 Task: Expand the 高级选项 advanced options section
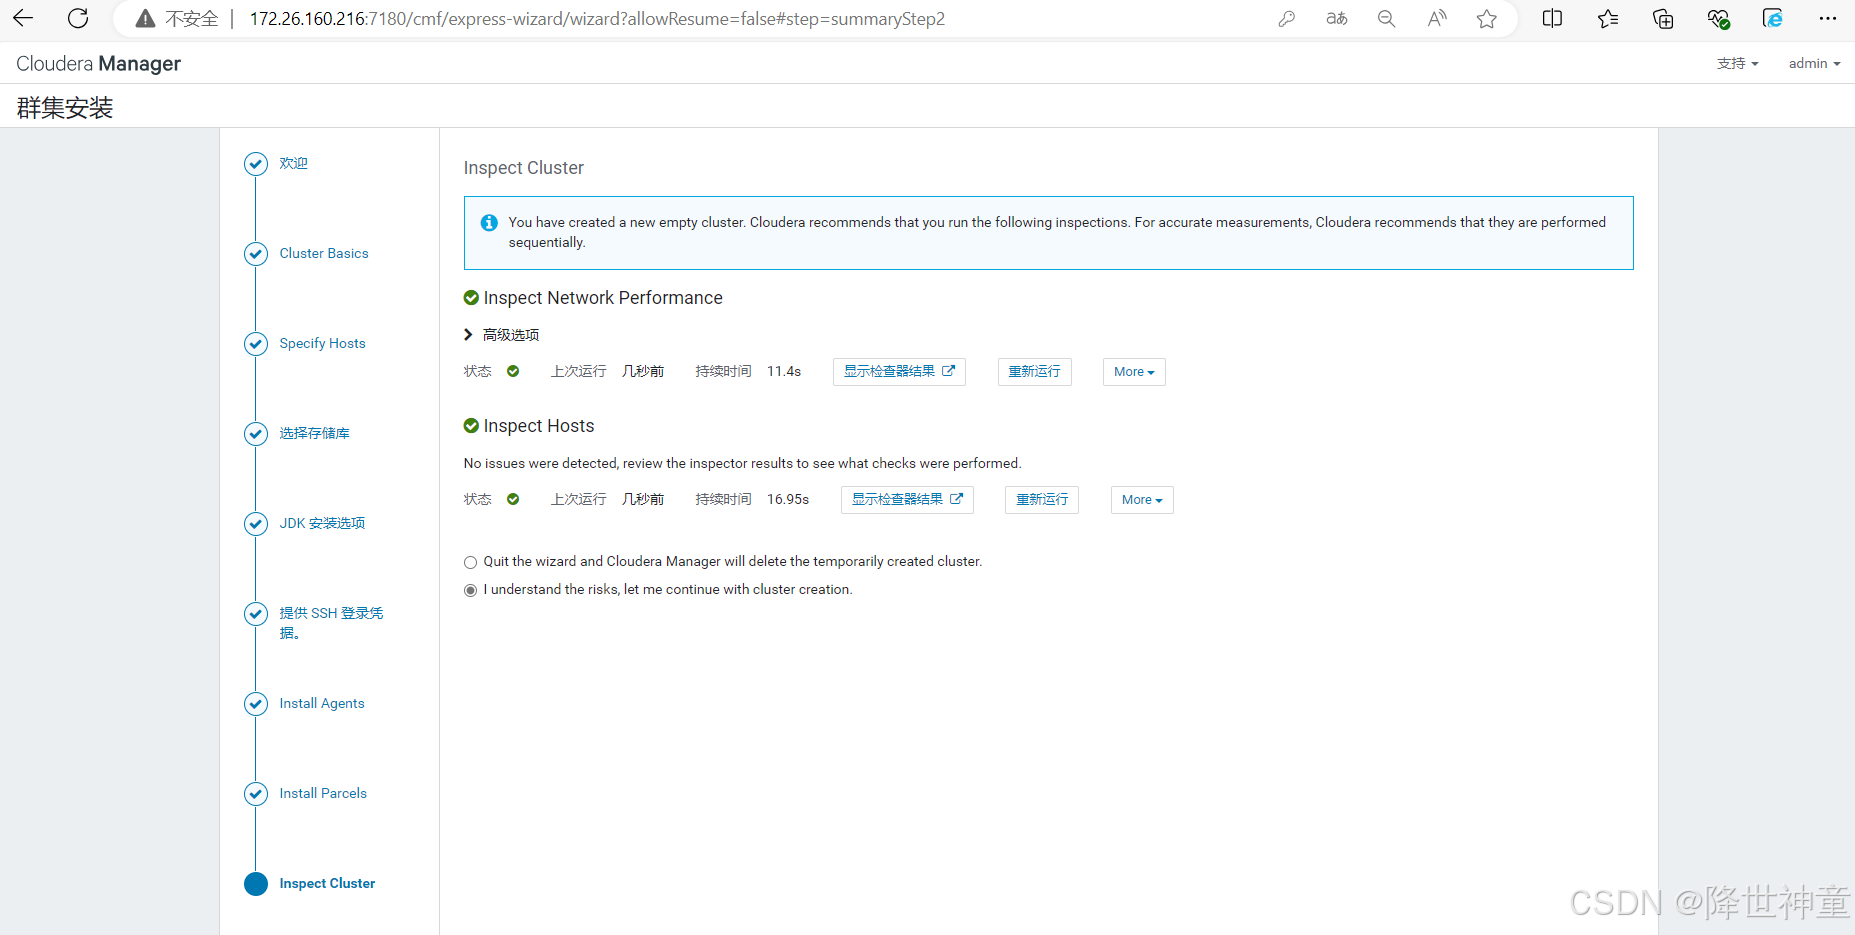click(x=501, y=335)
